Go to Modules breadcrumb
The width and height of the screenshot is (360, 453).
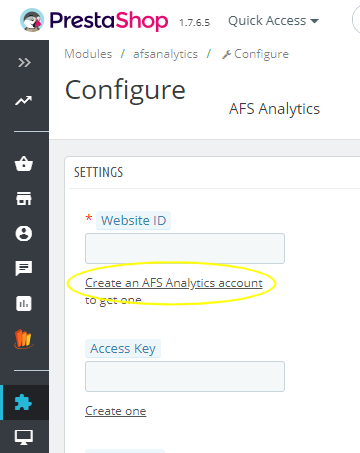(x=88, y=54)
